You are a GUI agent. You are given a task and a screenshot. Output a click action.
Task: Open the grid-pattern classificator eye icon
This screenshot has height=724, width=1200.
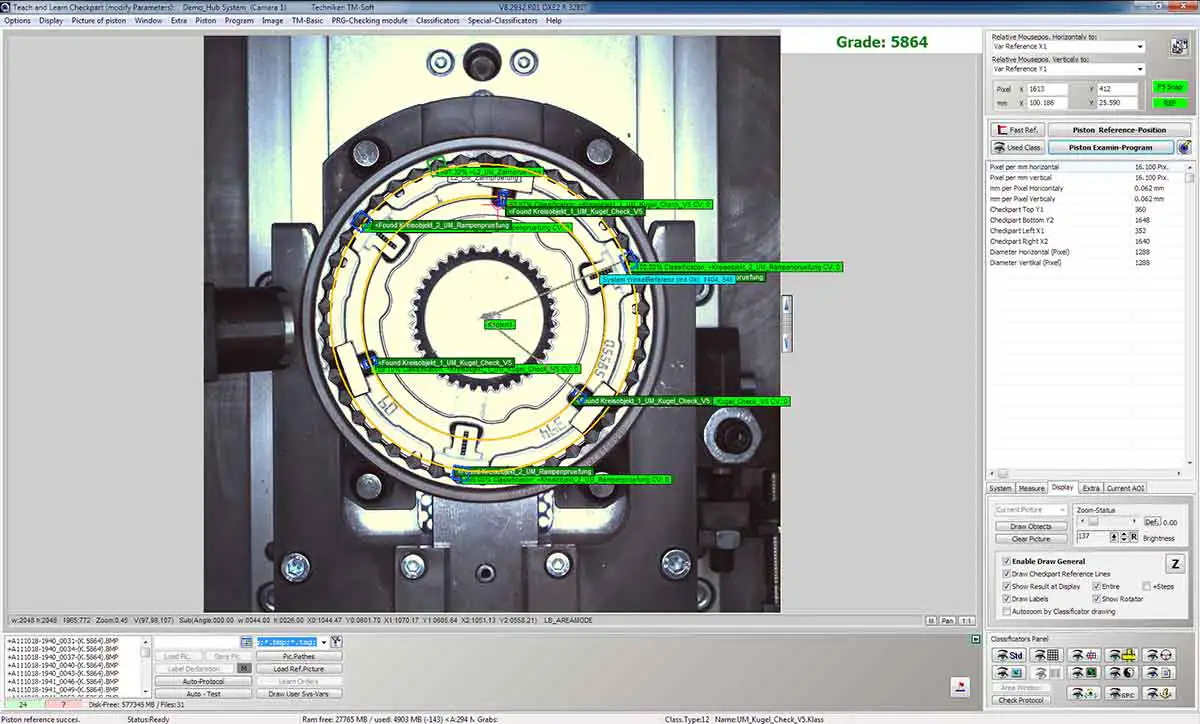click(x=1047, y=655)
